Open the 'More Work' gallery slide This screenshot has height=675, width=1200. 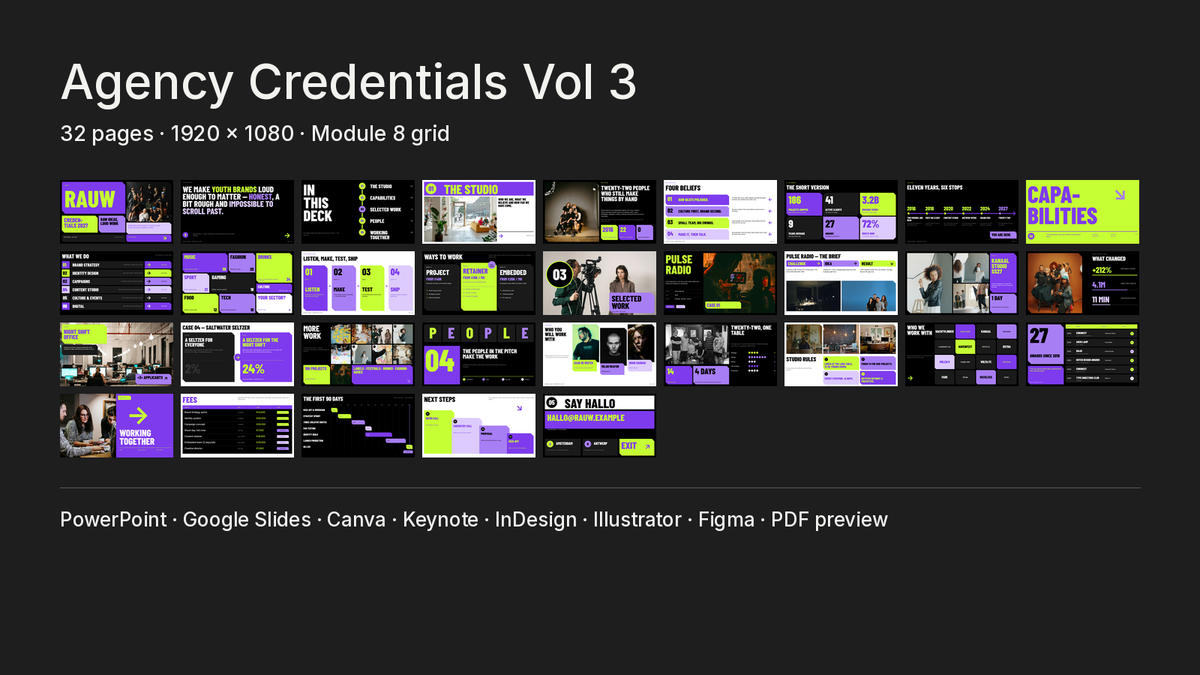coord(358,354)
